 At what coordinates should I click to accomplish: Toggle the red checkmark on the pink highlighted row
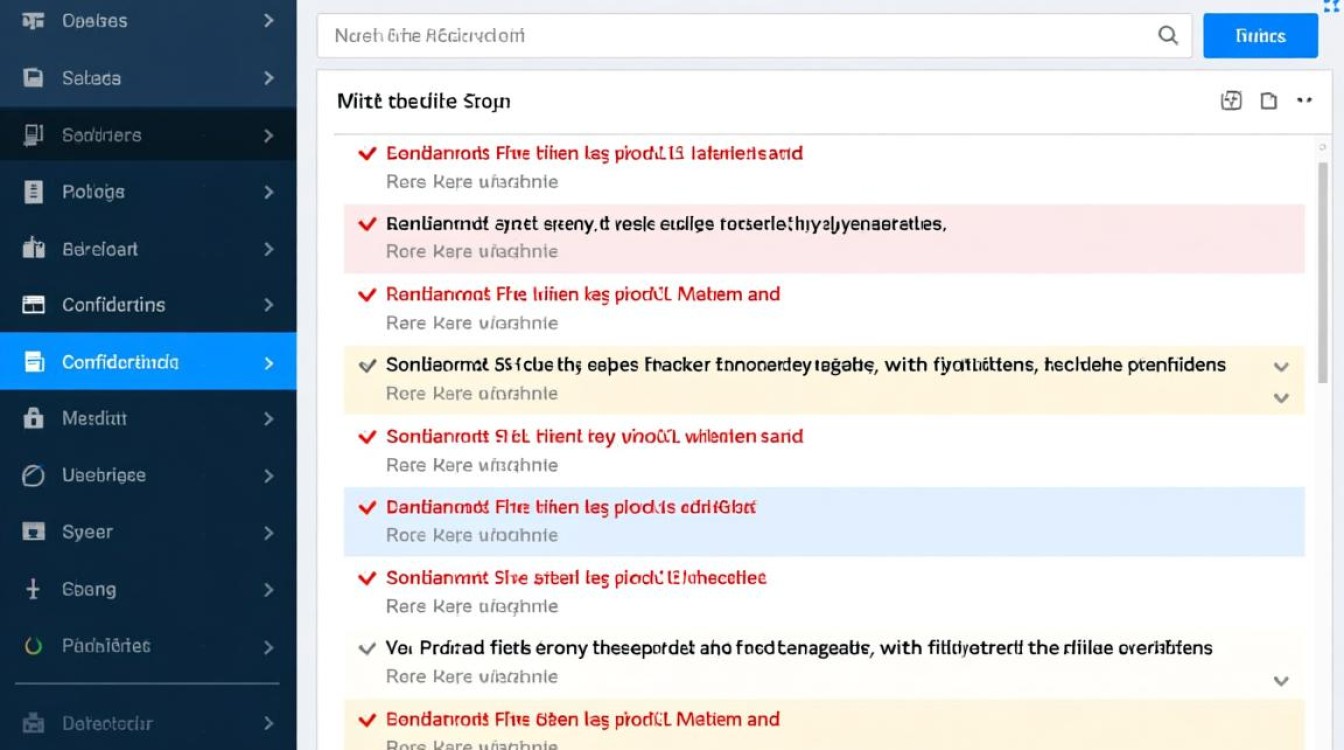(x=367, y=224)
